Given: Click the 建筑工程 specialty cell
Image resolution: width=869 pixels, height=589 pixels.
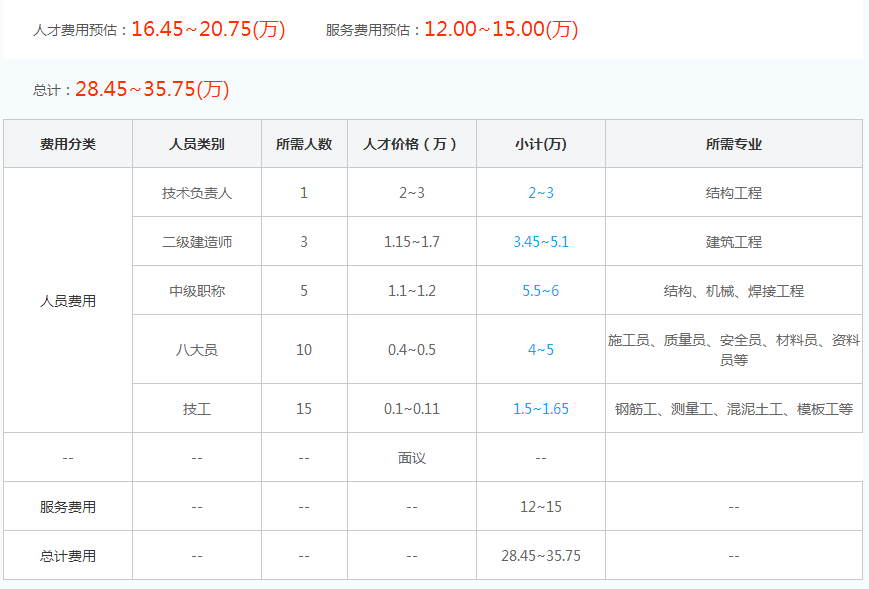Looking at the screenshot, I should click(x=734, y=242).
